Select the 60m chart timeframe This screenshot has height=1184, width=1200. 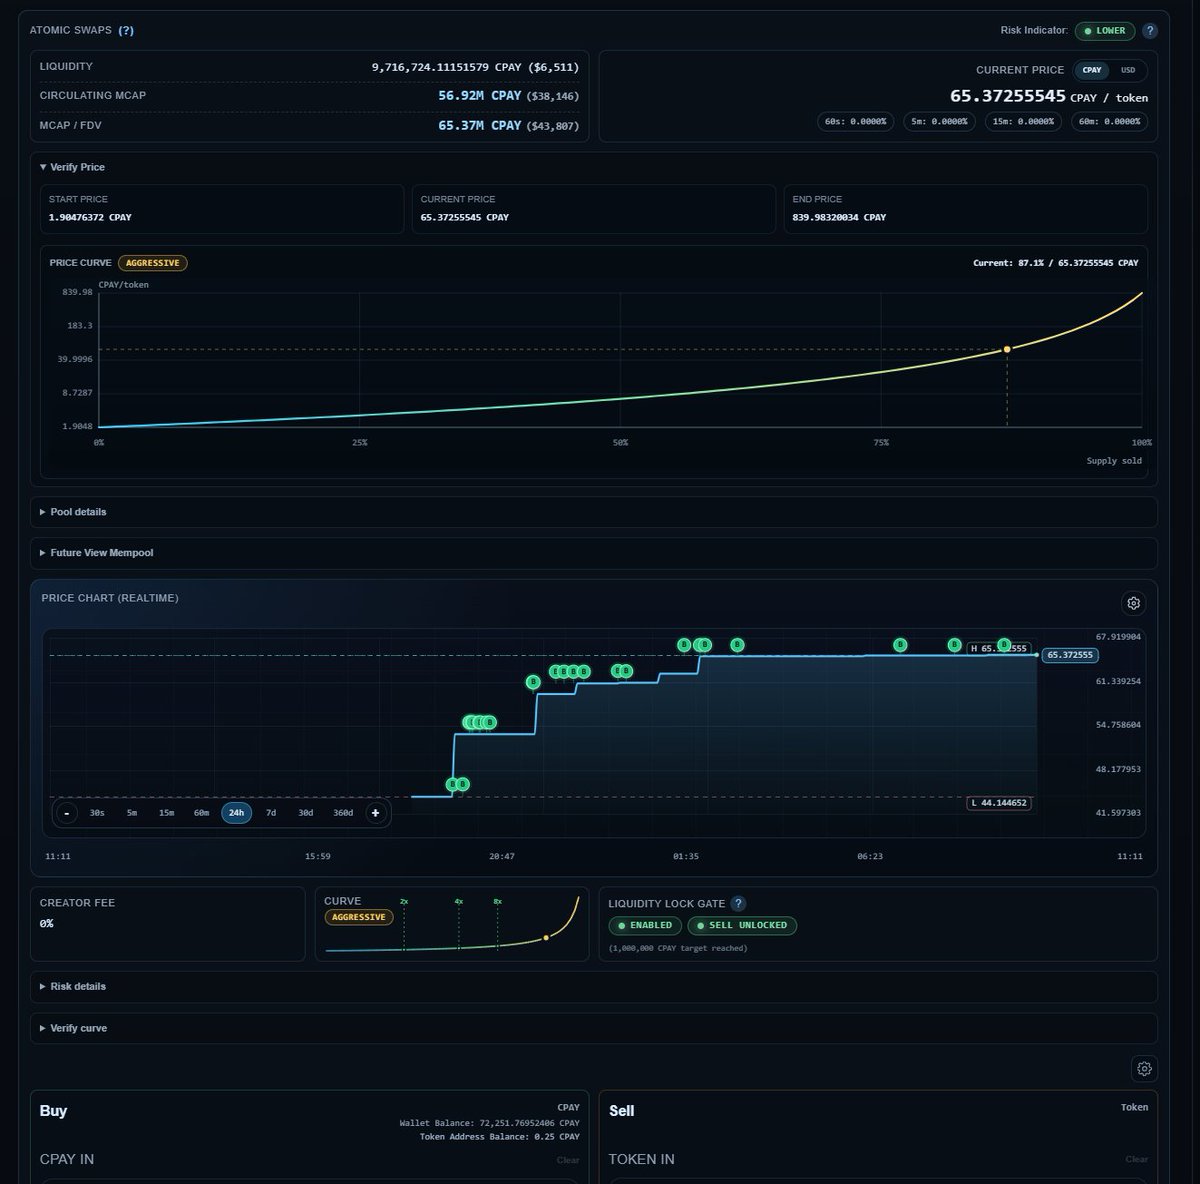201,813
